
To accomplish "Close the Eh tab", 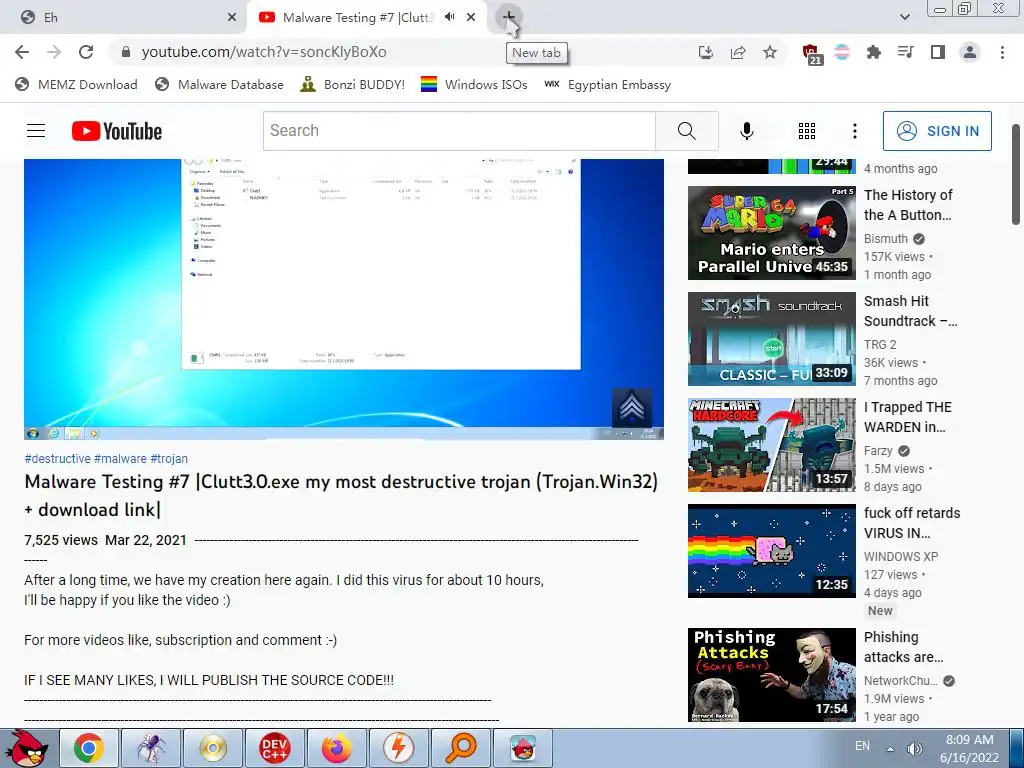I will pyautogui.click(x=232, y=18).
